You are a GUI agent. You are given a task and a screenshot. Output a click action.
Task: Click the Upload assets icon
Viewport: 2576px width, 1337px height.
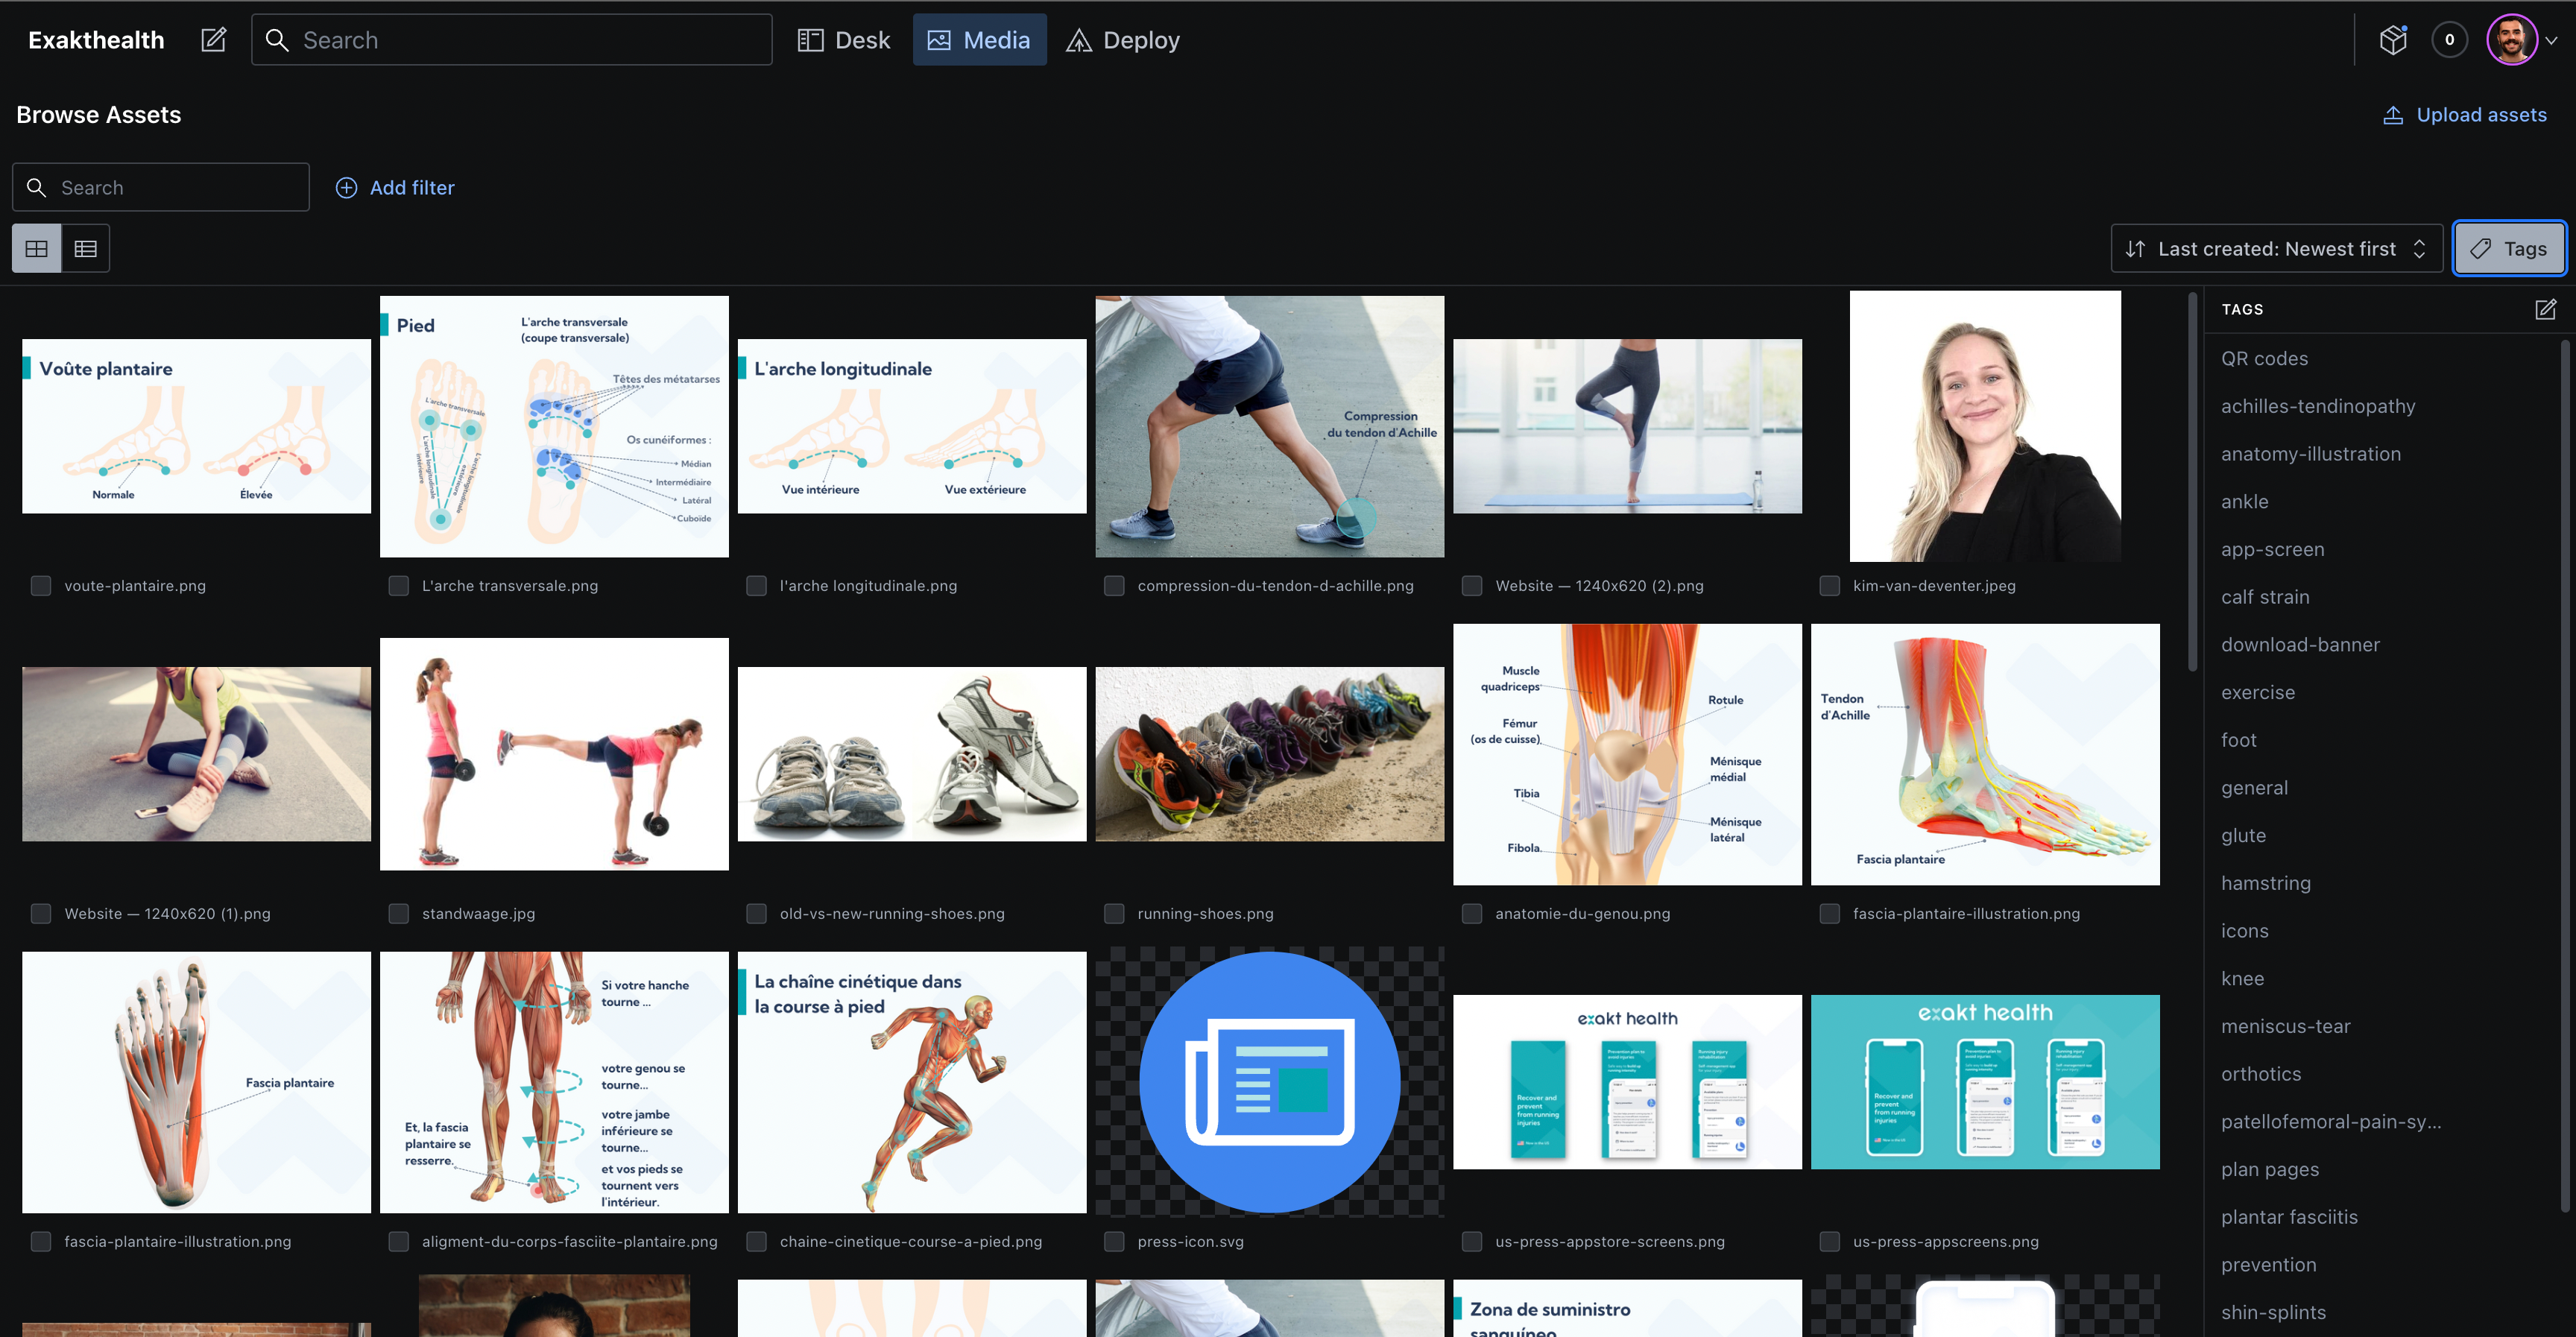2393,115
